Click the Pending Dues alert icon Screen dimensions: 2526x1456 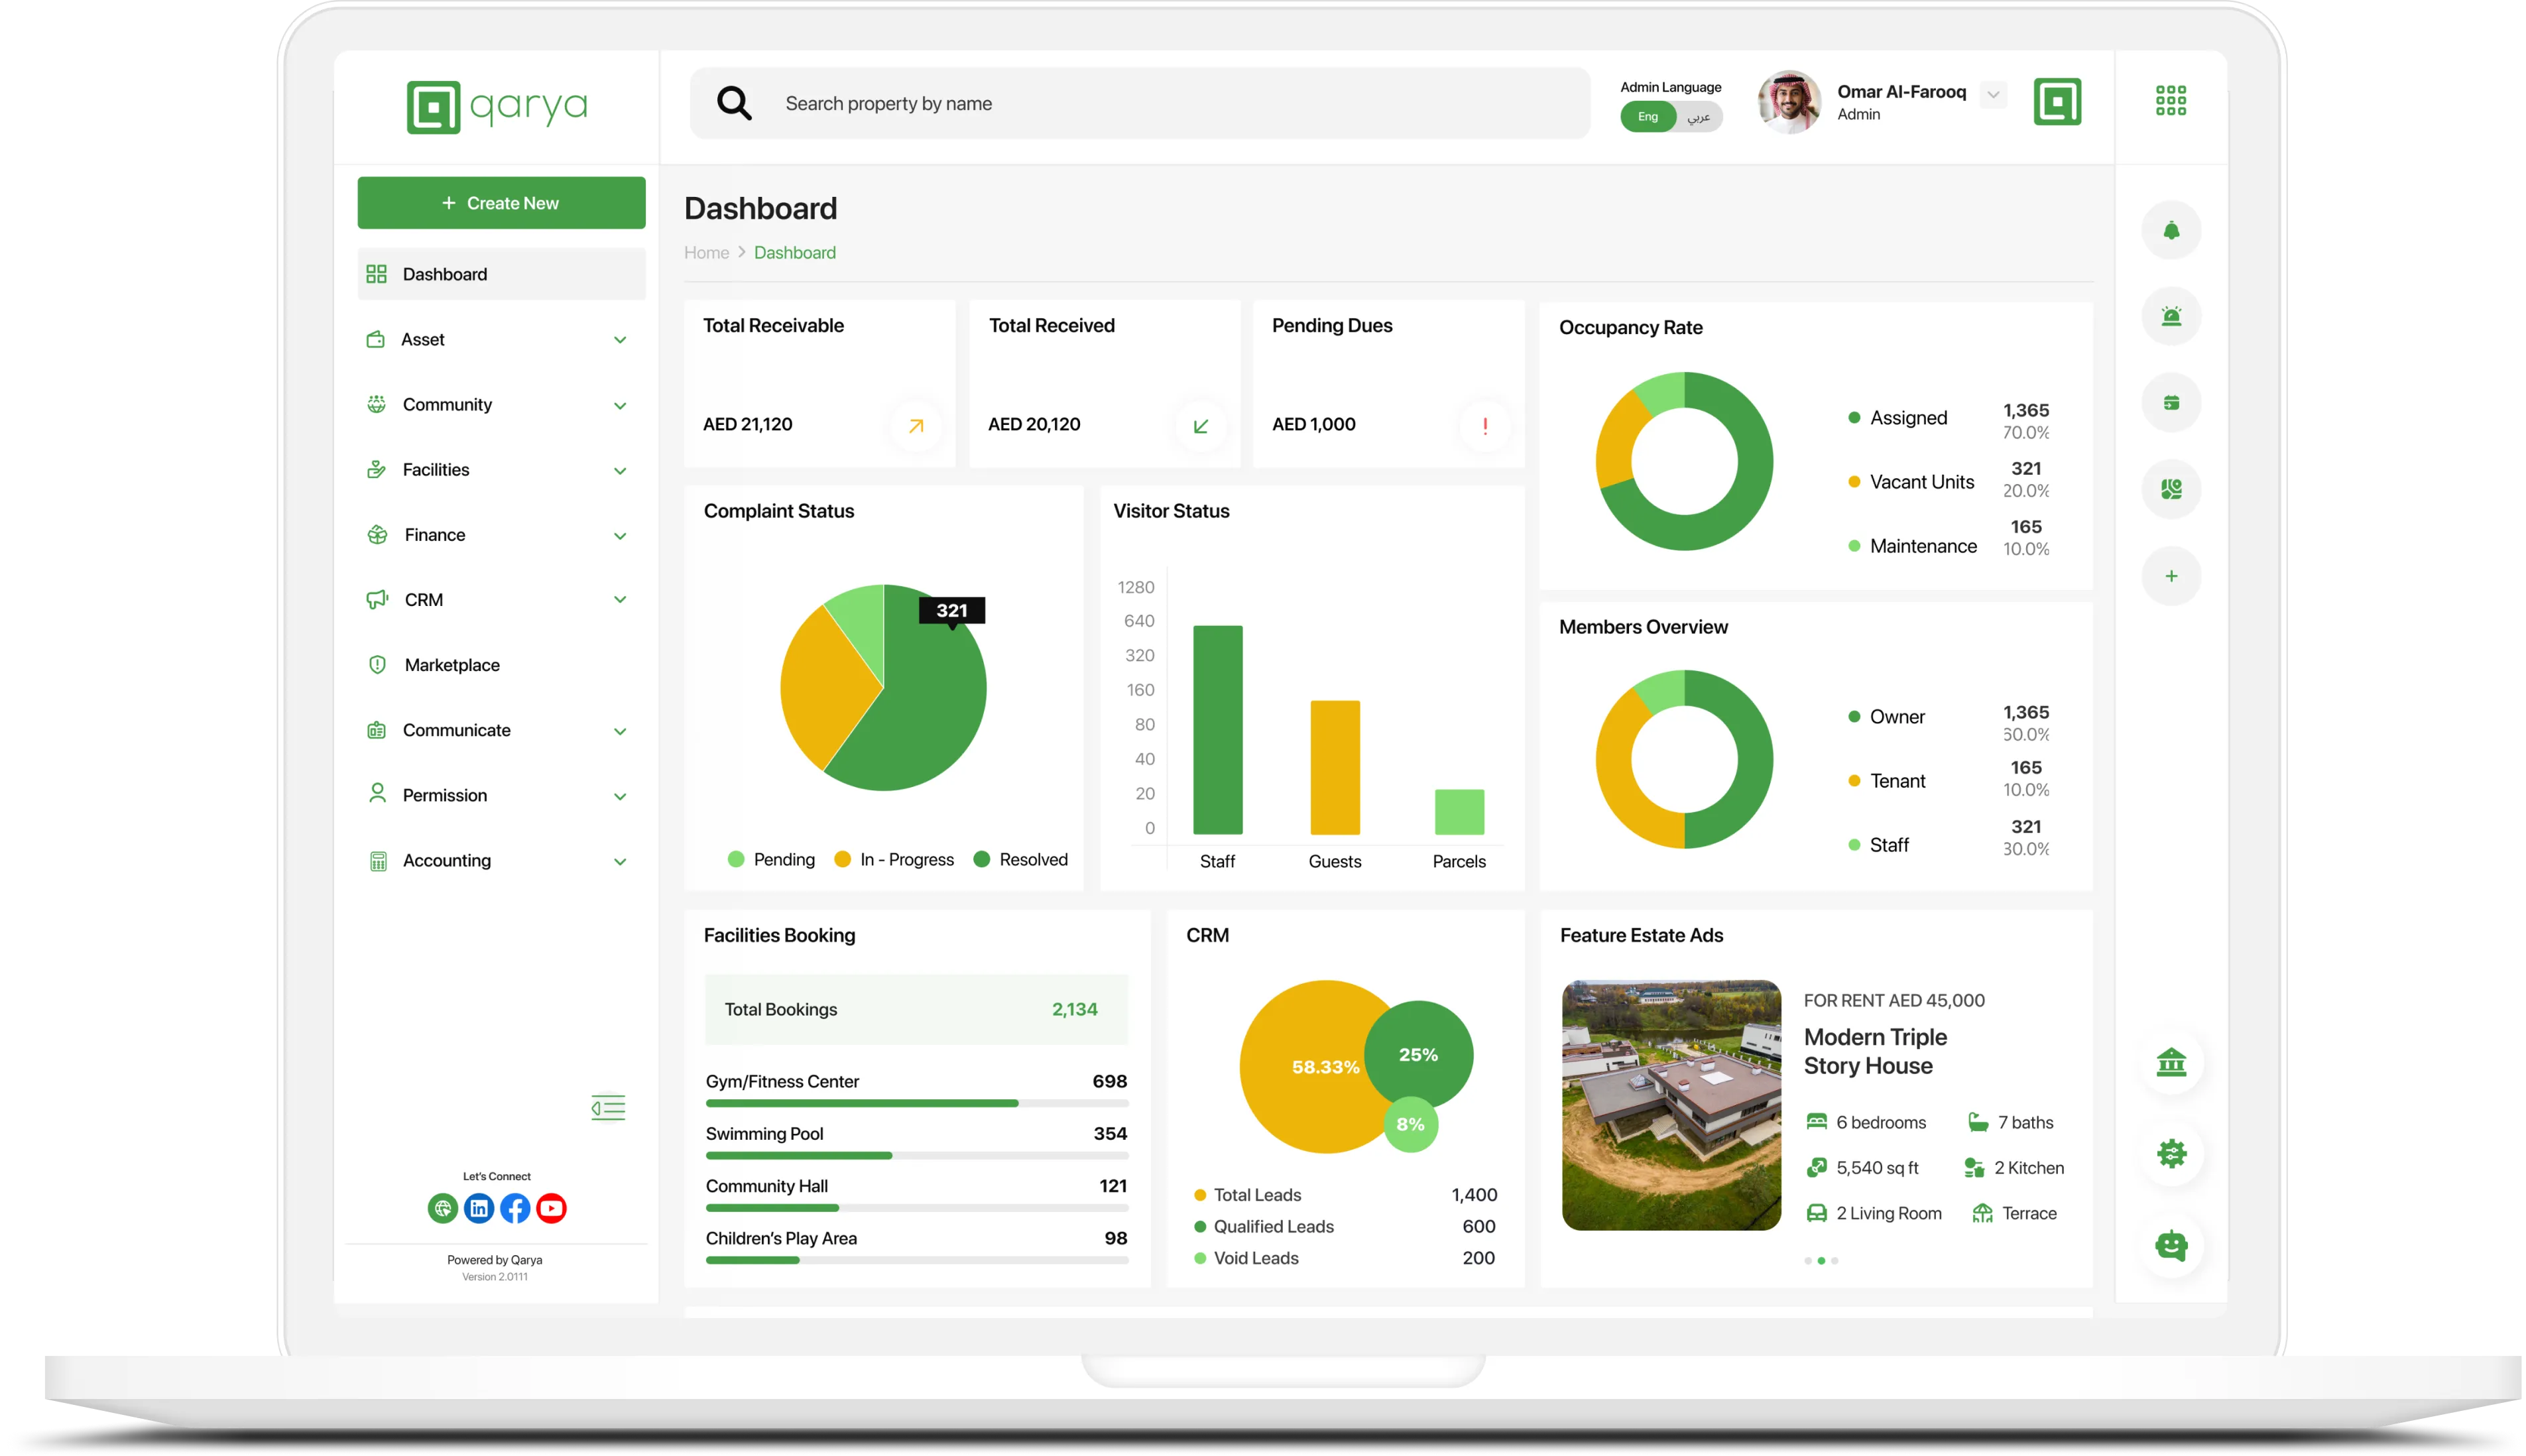[1485, 425]
